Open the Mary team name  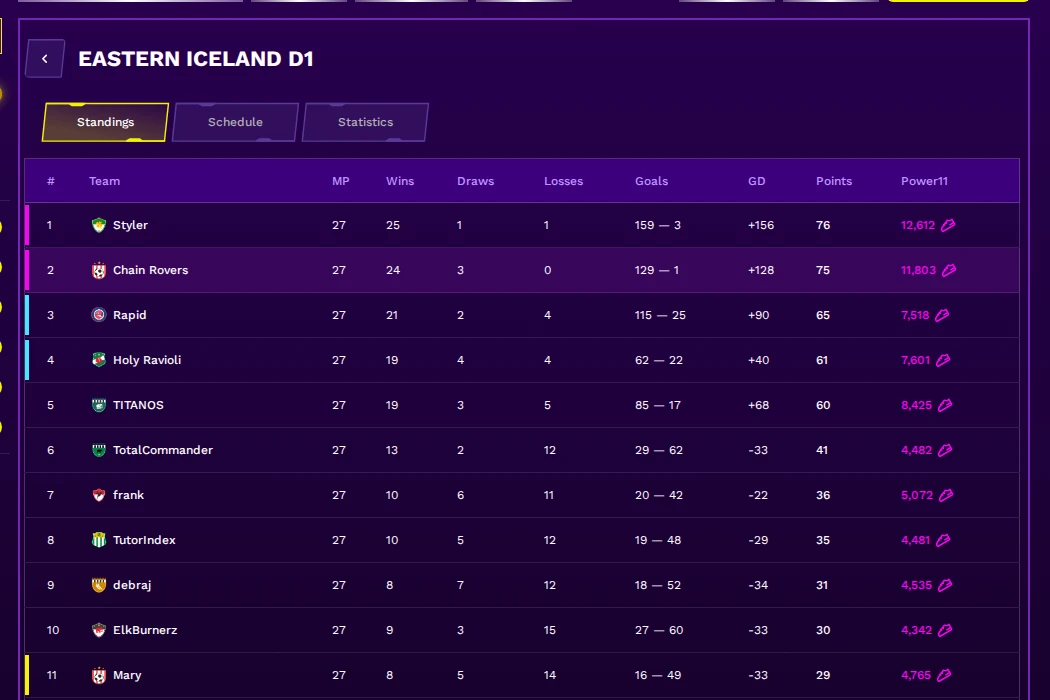point(127,675)
